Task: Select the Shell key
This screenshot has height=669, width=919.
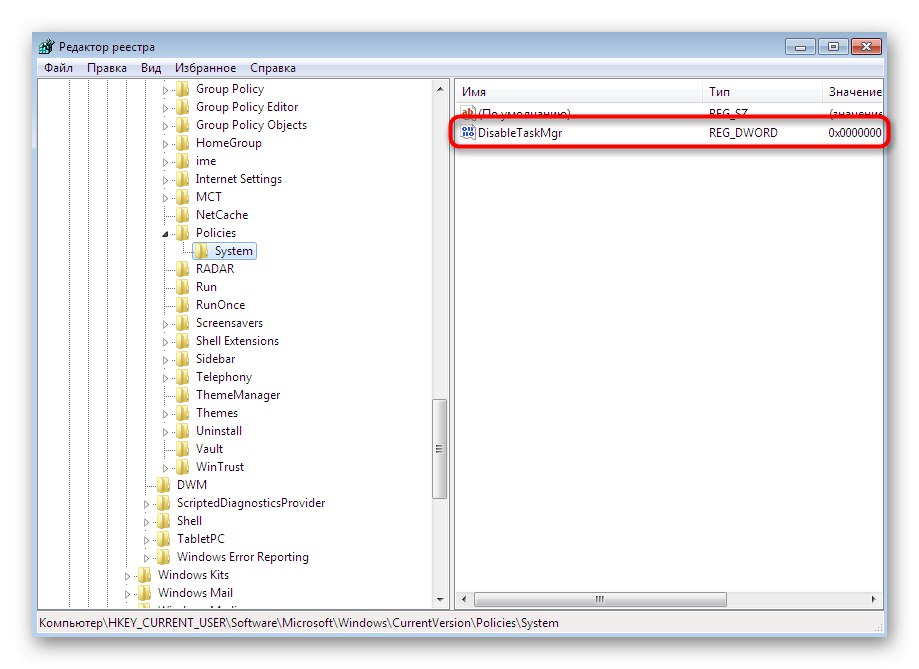Action: [189, 521]
